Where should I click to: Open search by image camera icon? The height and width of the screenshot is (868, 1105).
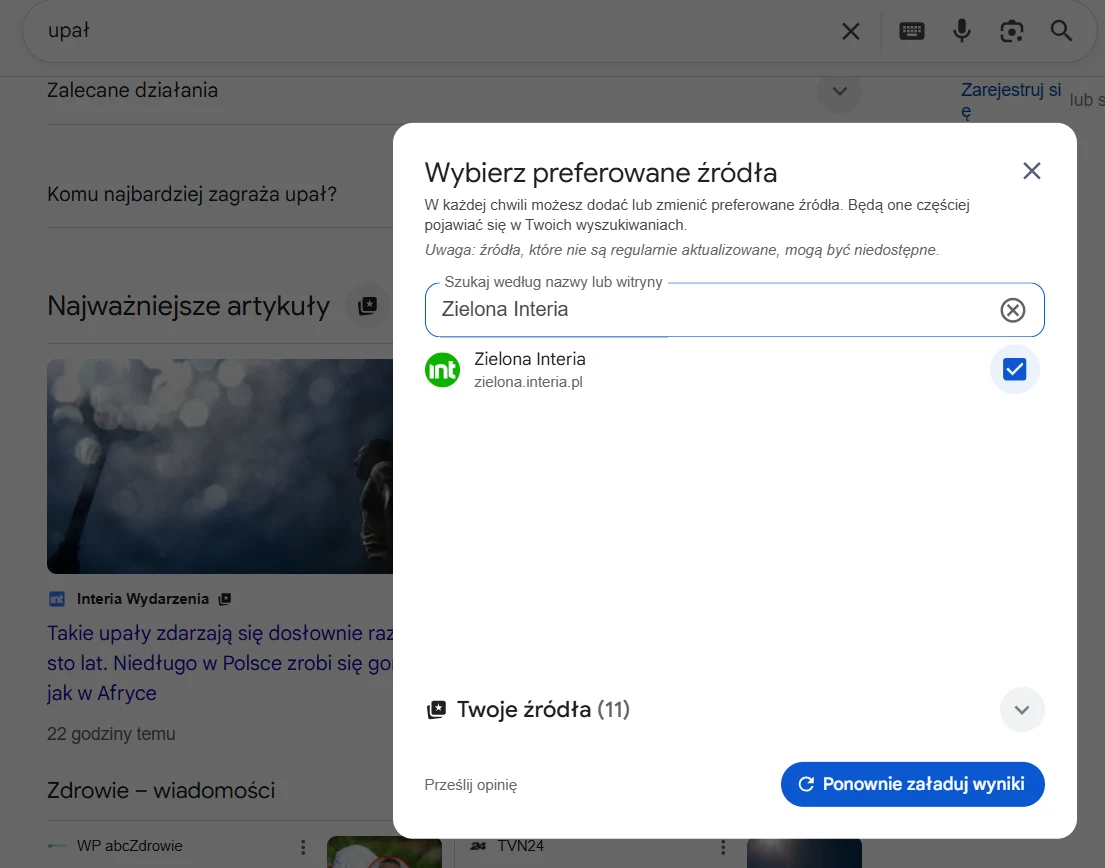point(1011,31)
